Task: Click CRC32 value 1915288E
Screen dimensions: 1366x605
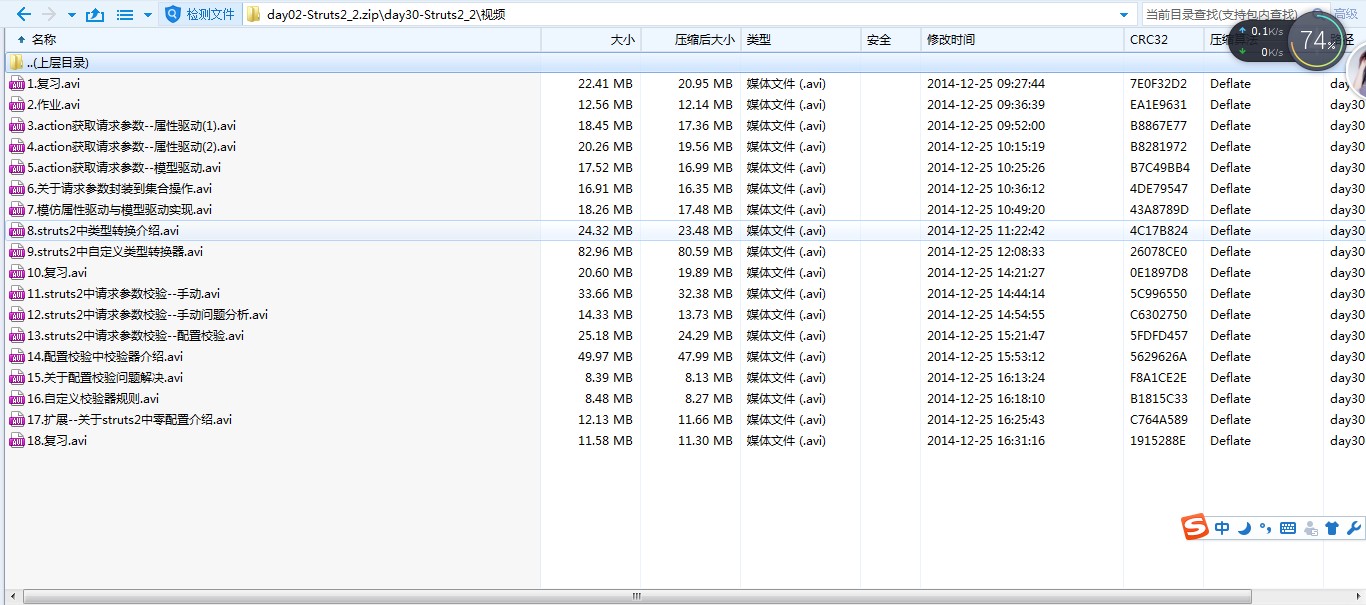Action: pos(1158,440)
